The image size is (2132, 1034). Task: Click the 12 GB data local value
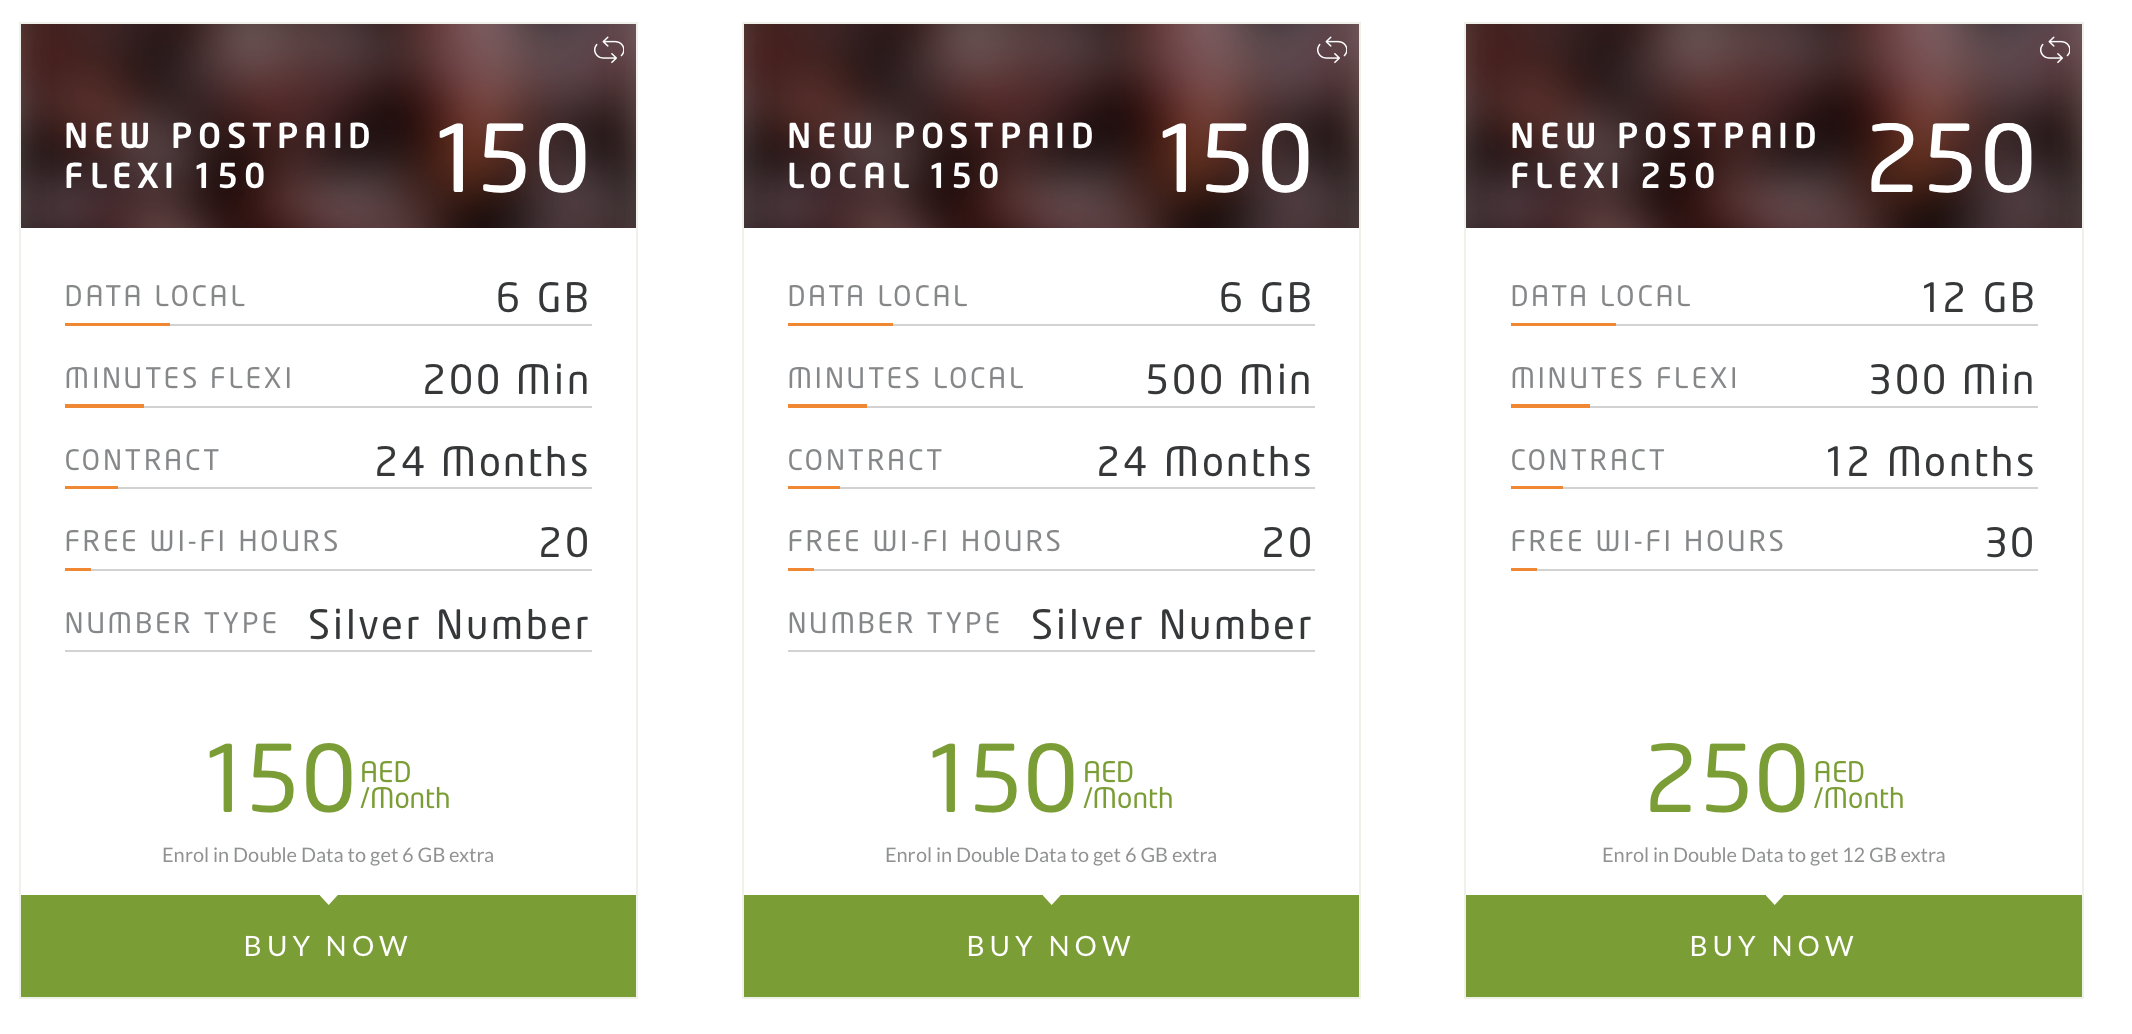1977,298
